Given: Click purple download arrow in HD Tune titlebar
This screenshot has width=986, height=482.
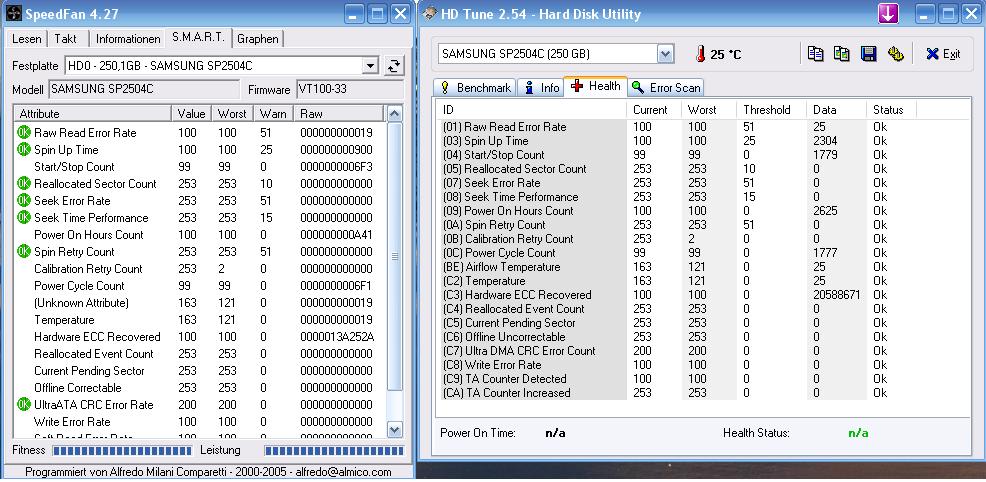Looking at the screenshot, I should point(888,13).
